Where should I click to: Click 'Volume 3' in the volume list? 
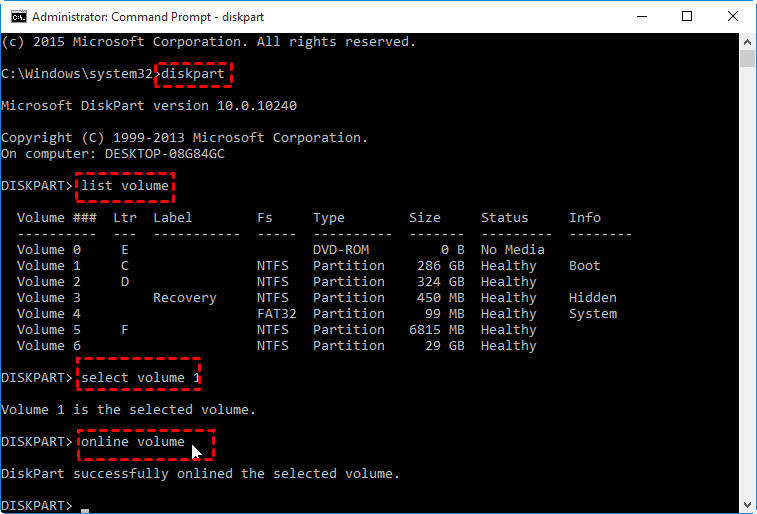point(49,297)
